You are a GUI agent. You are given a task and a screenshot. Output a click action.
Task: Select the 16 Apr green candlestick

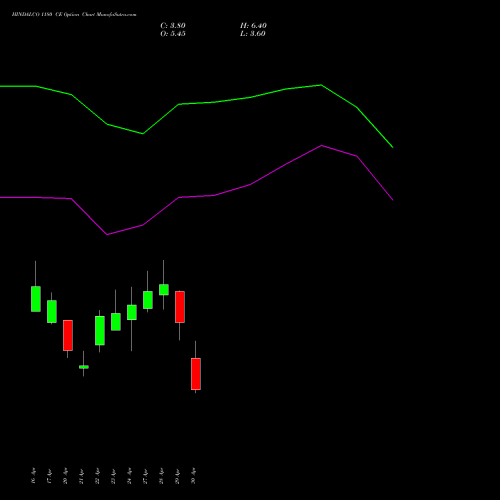coord(36,299)
